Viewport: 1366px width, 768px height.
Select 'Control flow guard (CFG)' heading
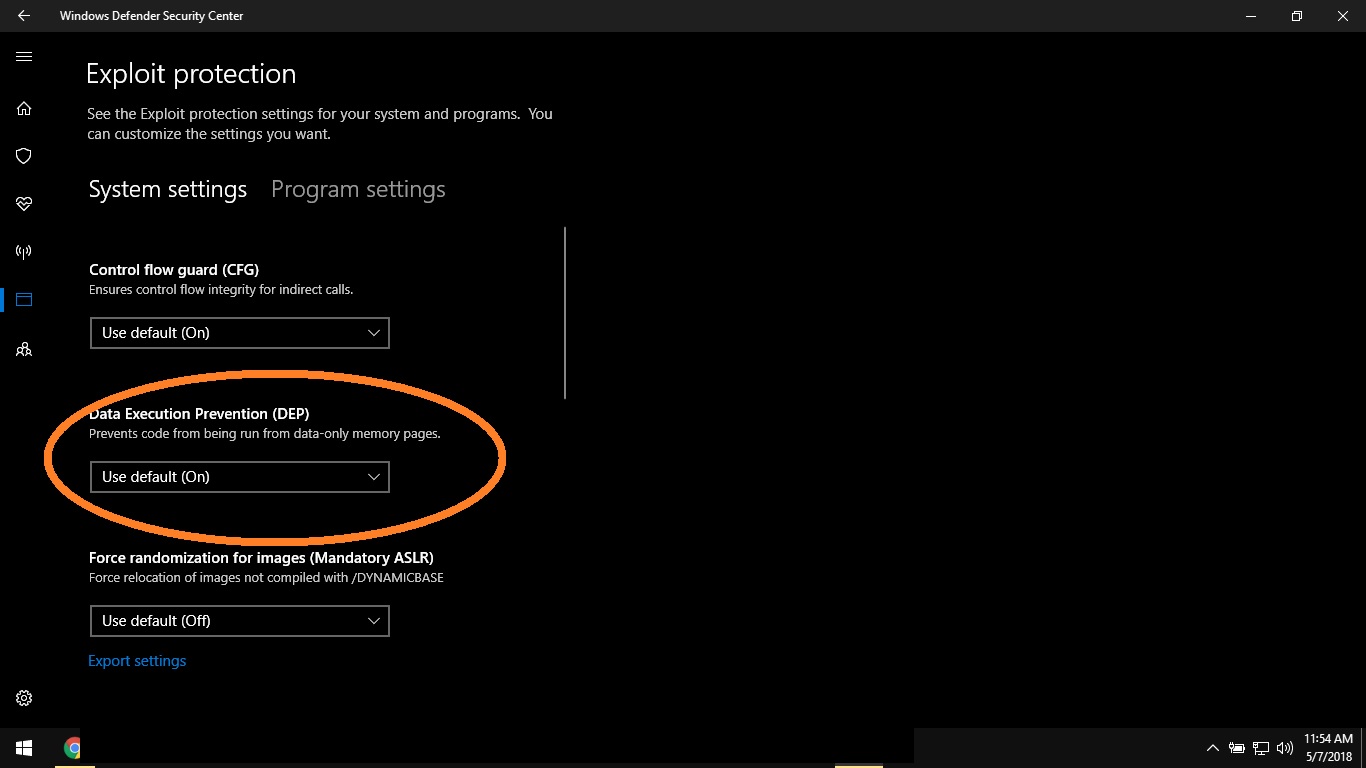174,270
